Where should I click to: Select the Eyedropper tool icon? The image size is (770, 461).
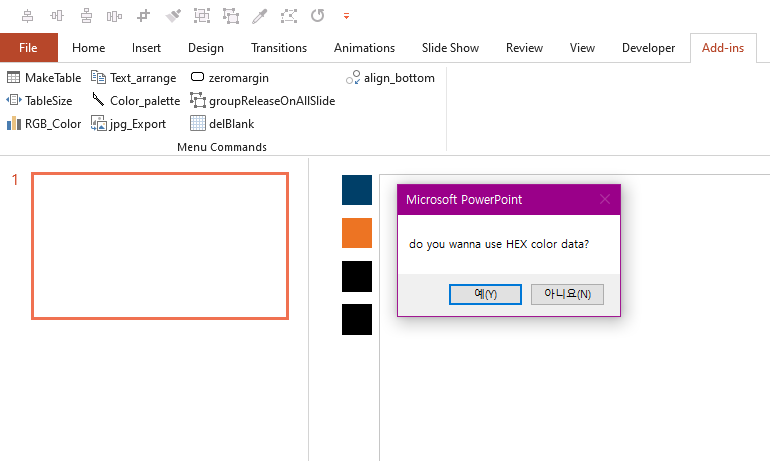coord(259,16)
